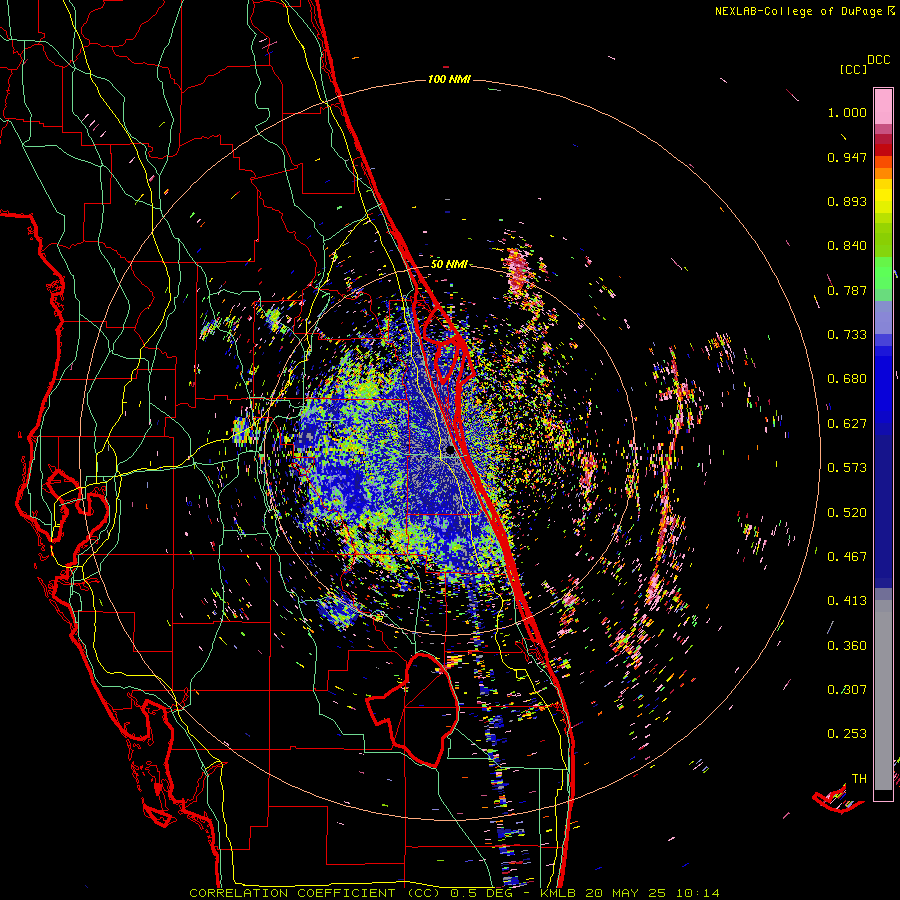Image resolution: width=900 pixels, height=900 pixels.
Task: Click the 0.627 legend value
Action: [x=847, y=424]
